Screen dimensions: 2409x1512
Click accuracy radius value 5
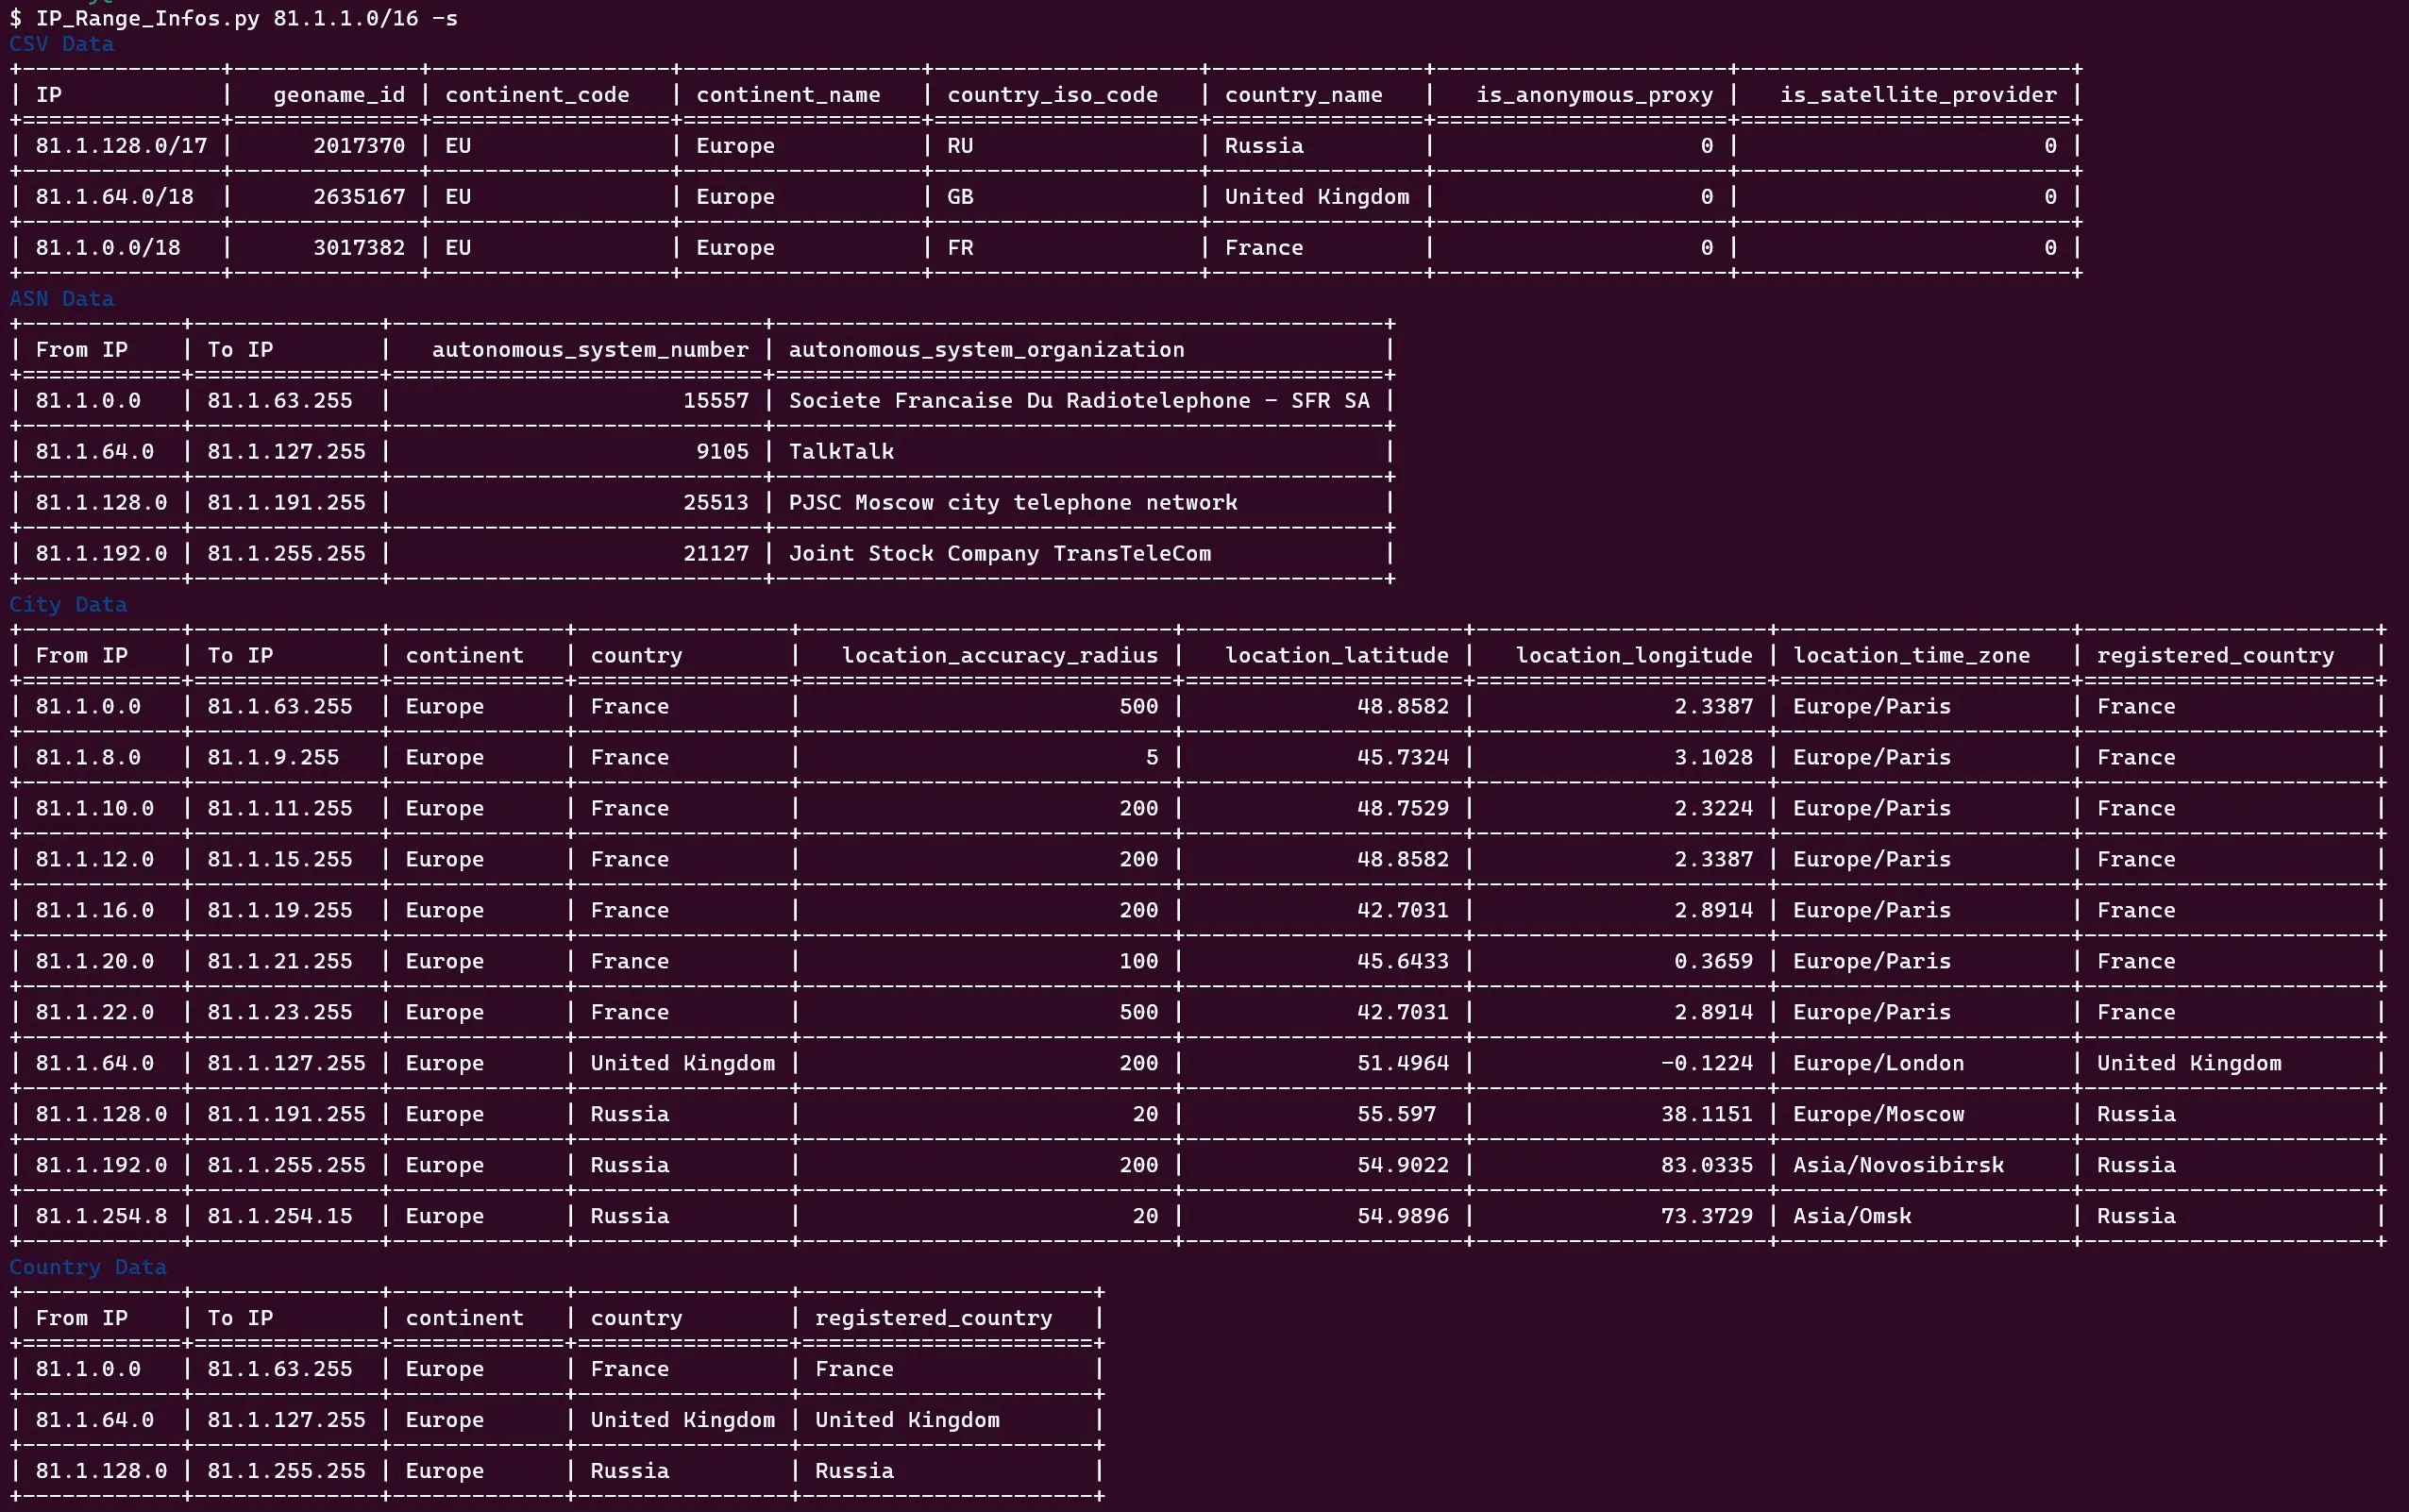tap(1152, 758)
